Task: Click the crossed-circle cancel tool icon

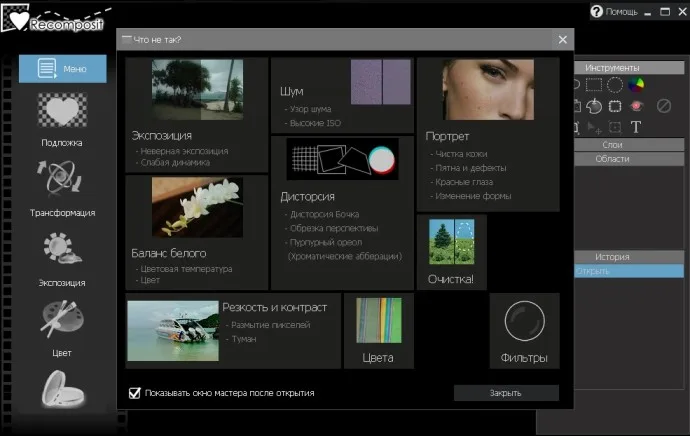Action: (664, 106)
